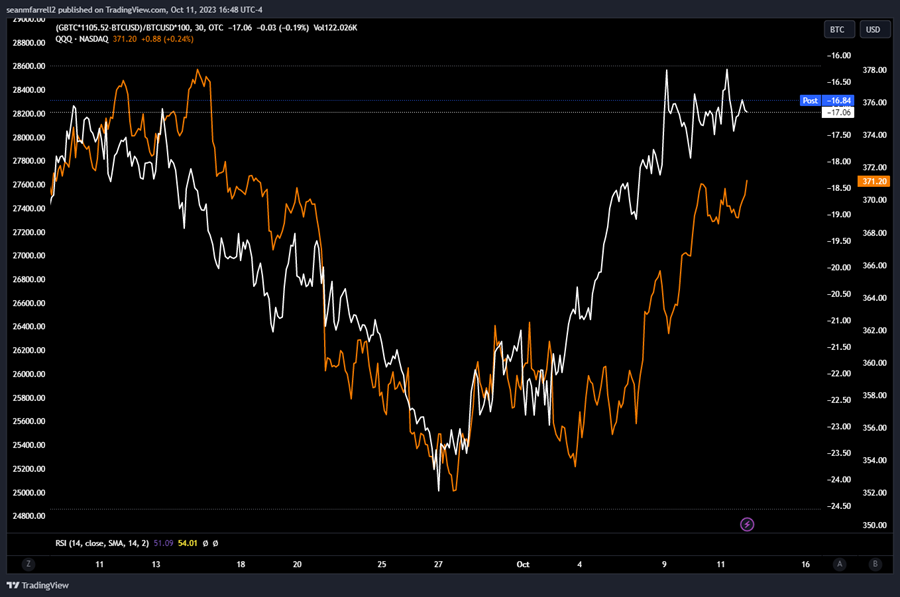Click date label 18 on the time axis
The height and width of the screenshot is (597, 900).
[x=240, y=564]
